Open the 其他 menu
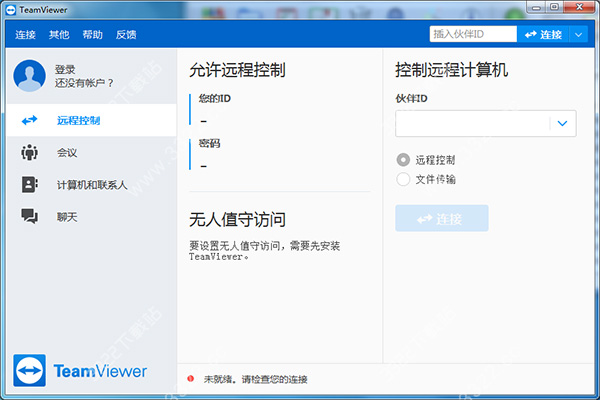This screenshot has height=400, width=600. pyautogui.click(x=59, y=34)
